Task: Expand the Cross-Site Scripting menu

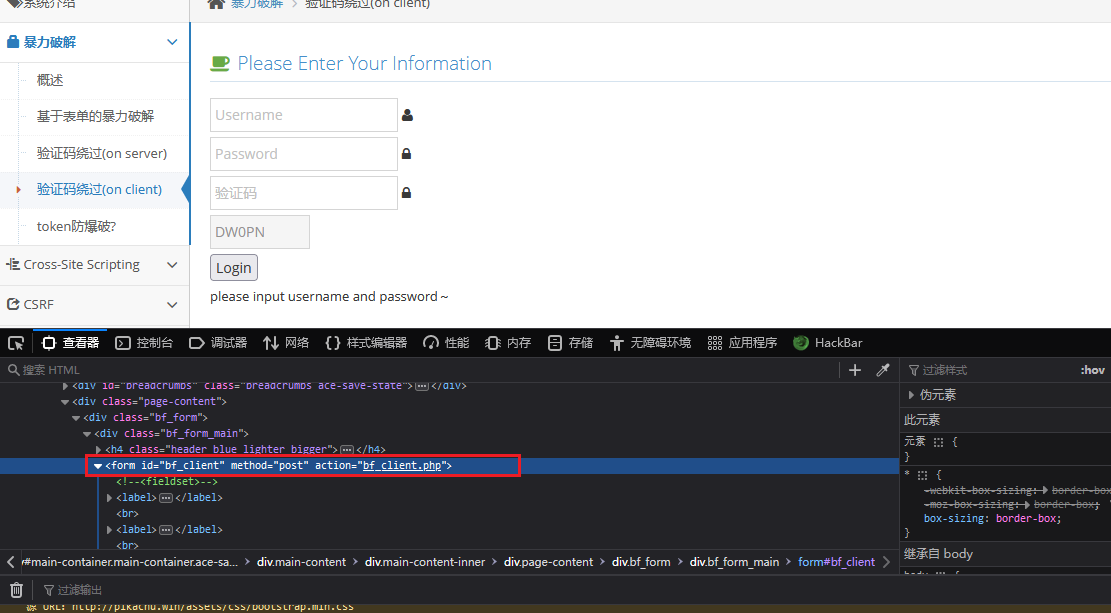Action: click(x=94, y=264)
